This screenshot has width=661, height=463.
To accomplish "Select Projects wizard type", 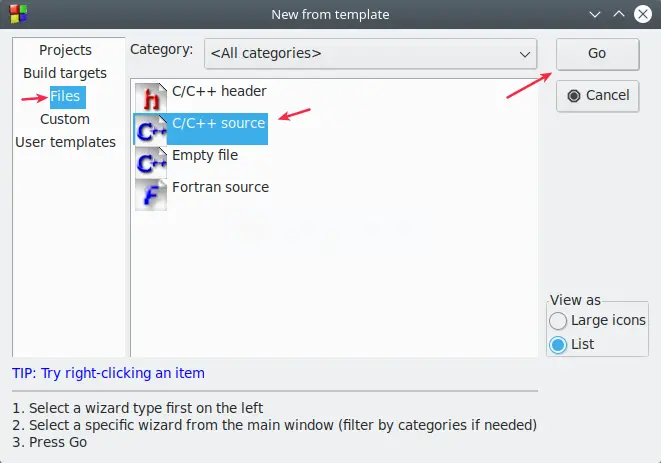I will click(65, 50).
